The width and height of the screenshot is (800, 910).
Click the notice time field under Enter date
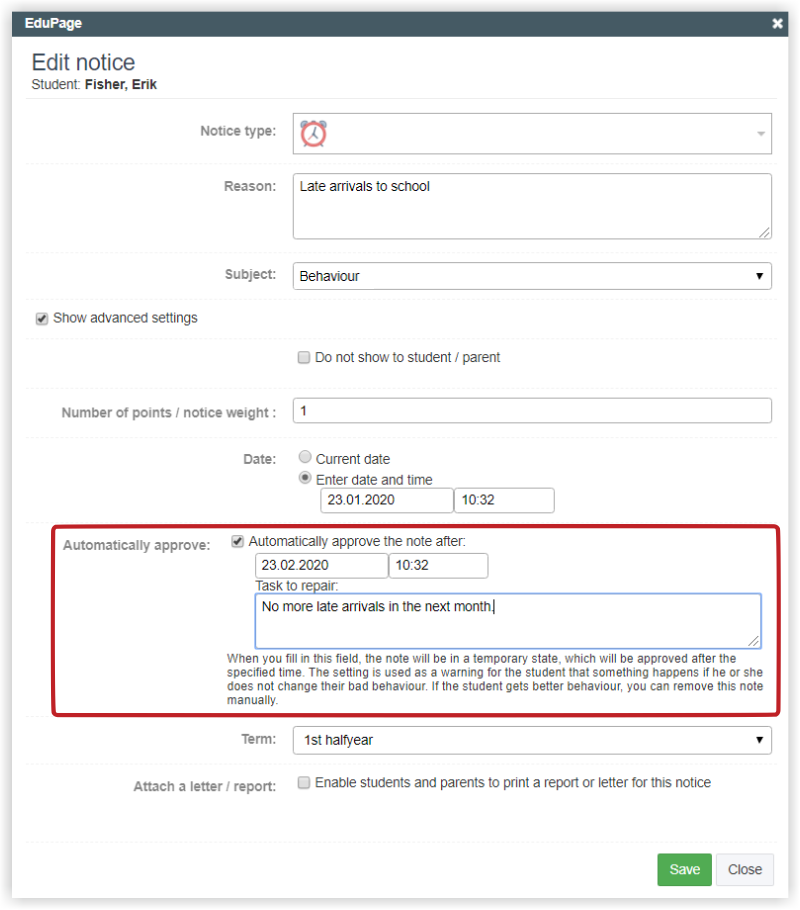[x=504, y=500]
